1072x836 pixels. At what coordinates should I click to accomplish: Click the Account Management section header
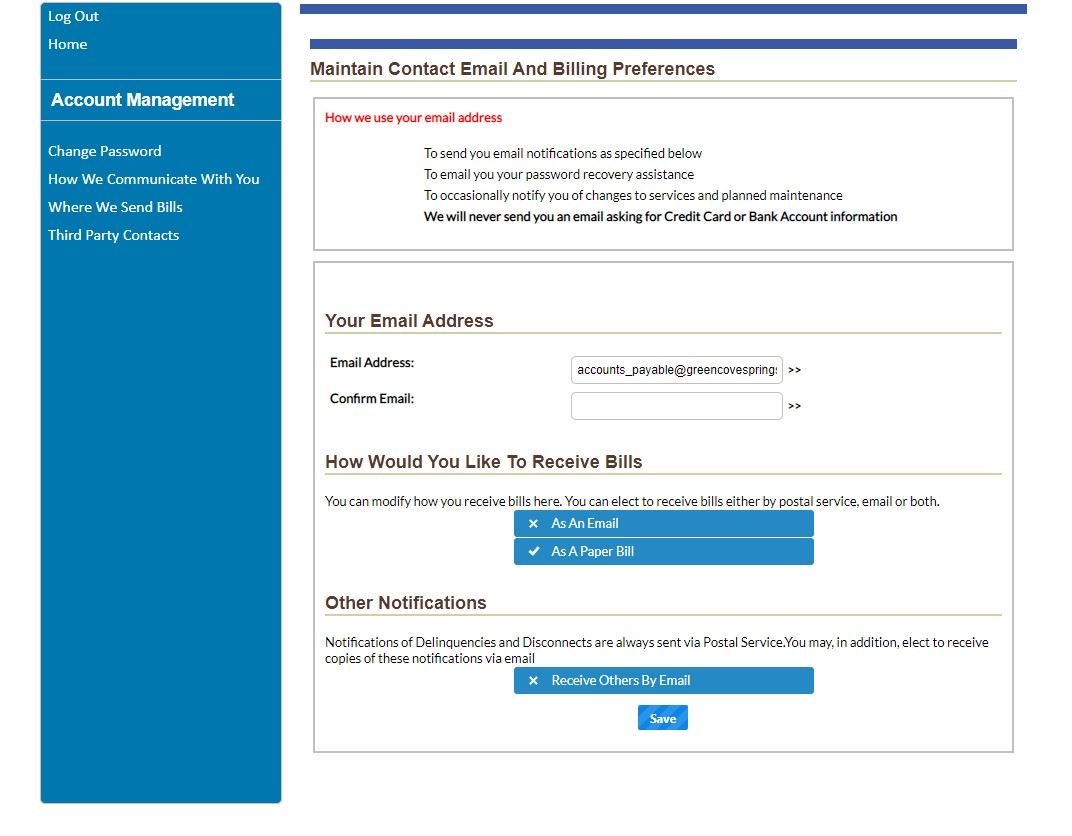pos(141,100)
